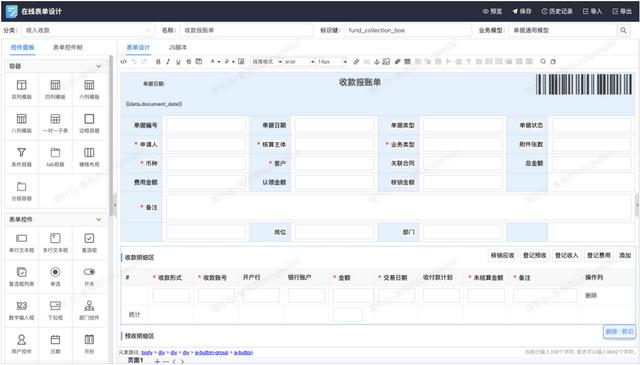Viewport: 640px width, 365px height.
Task: Toggle source code view in editor toolbar
Action: point(124,62)
